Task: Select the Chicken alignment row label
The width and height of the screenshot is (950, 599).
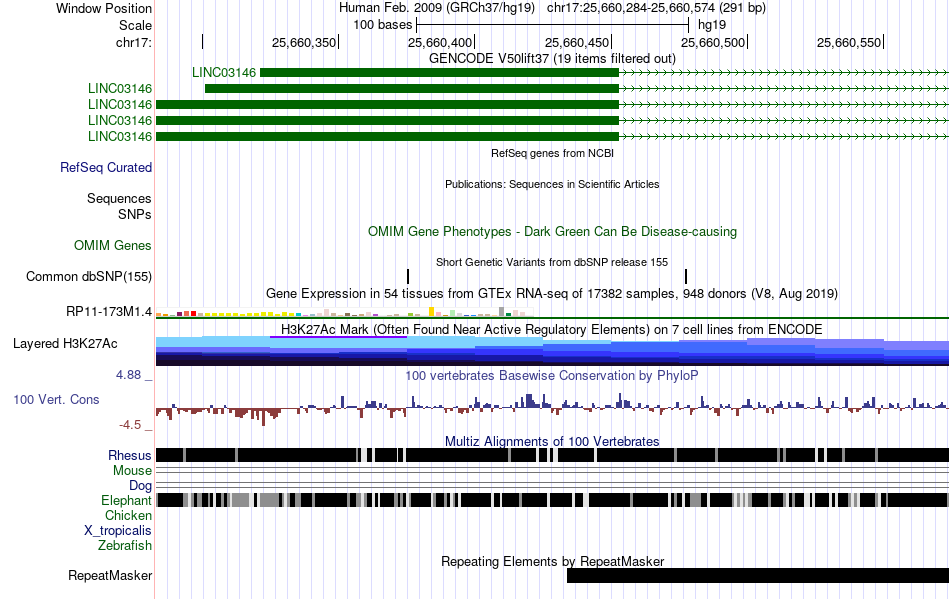Action: click(x=128, y=515)
